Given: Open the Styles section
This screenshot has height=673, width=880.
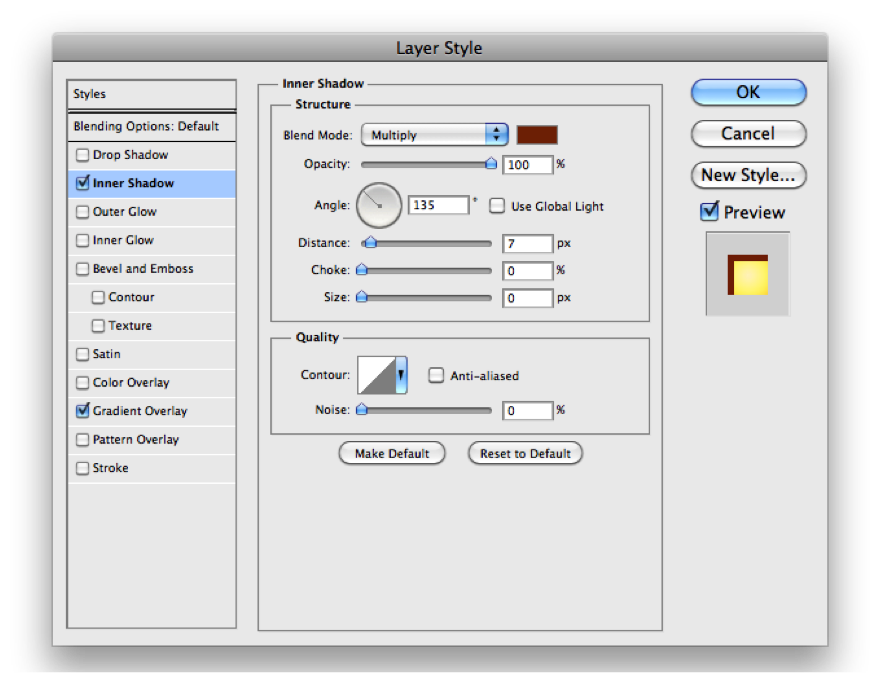Looking at the screenshot, I should coord(151,94).
